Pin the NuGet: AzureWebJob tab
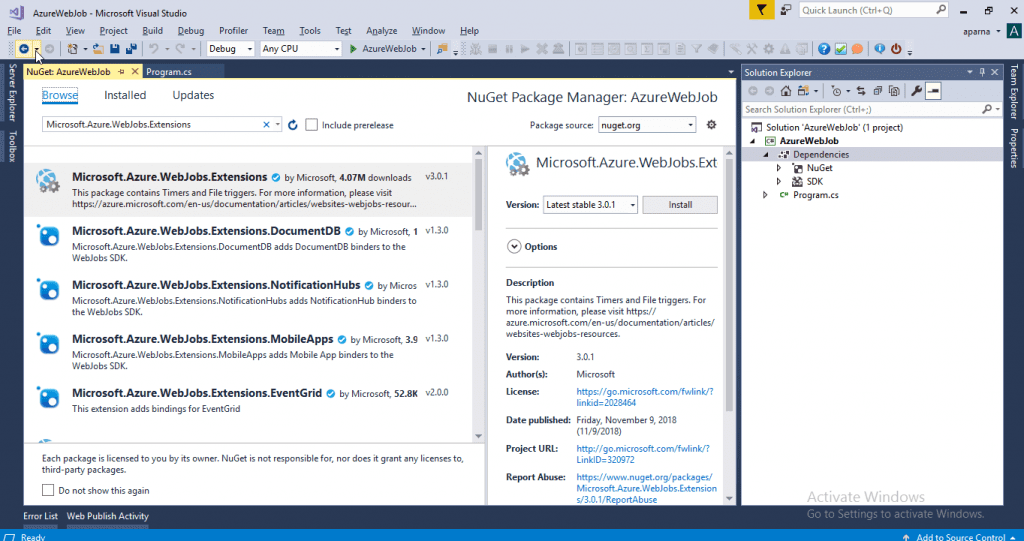 coord(121,72)
